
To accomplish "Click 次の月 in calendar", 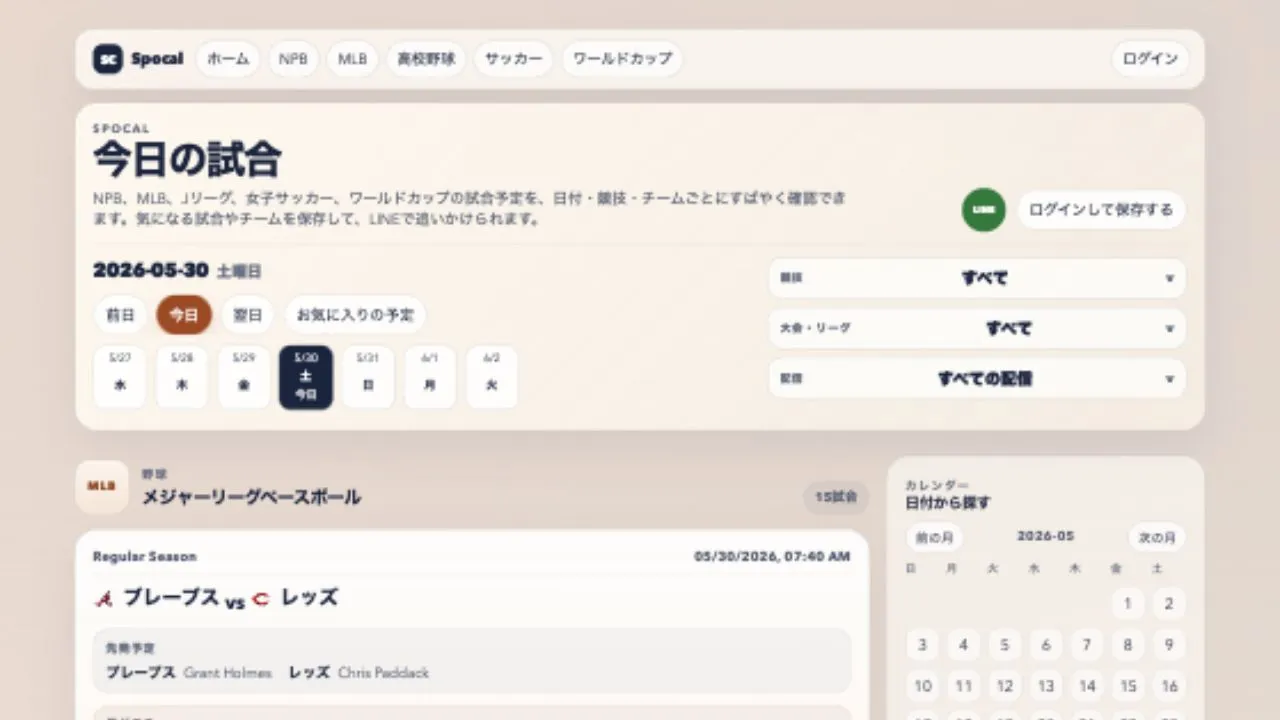I will 1157,537.
